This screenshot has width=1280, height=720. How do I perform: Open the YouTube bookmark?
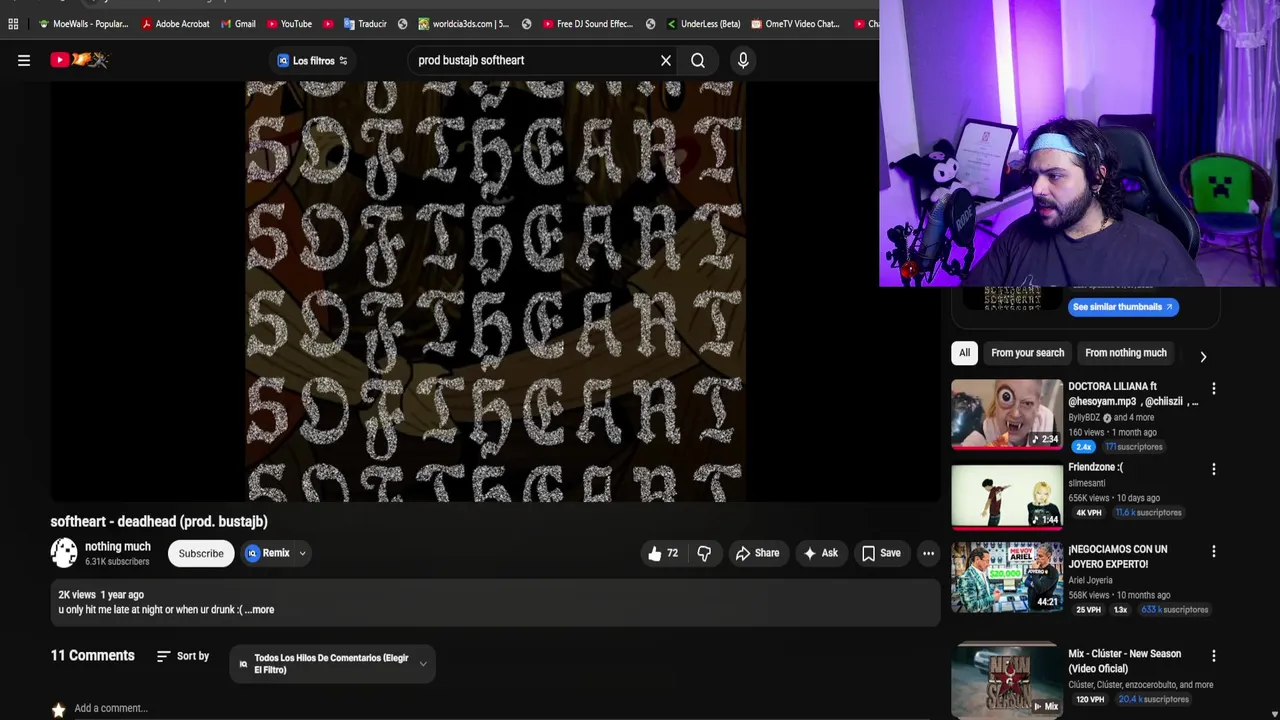coord(289,24)
